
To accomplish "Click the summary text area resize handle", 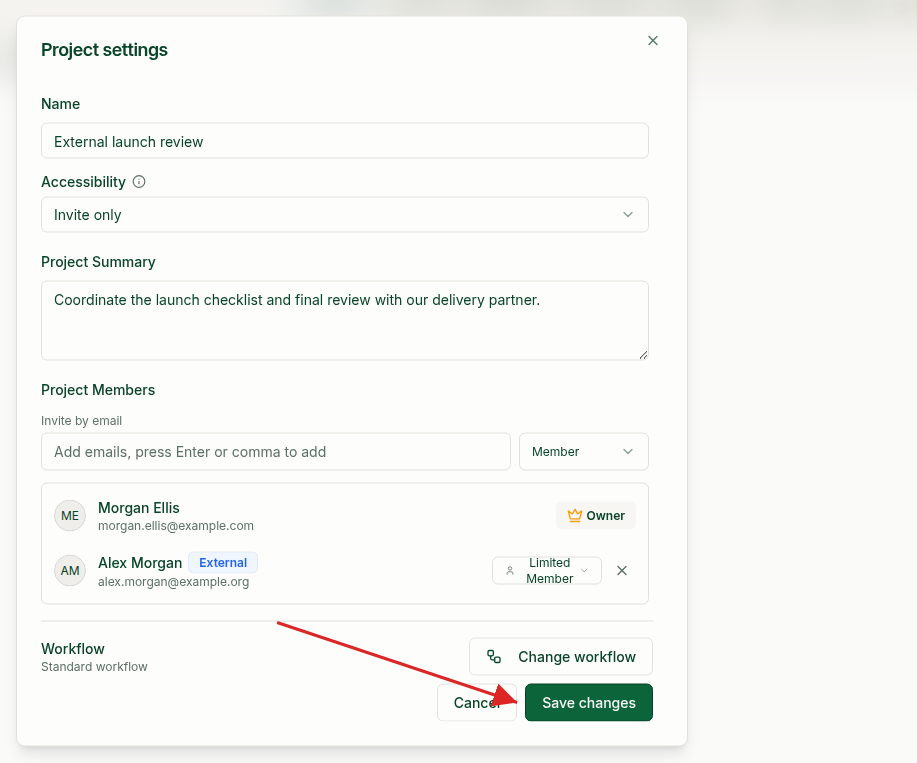I will coord(643,355).
